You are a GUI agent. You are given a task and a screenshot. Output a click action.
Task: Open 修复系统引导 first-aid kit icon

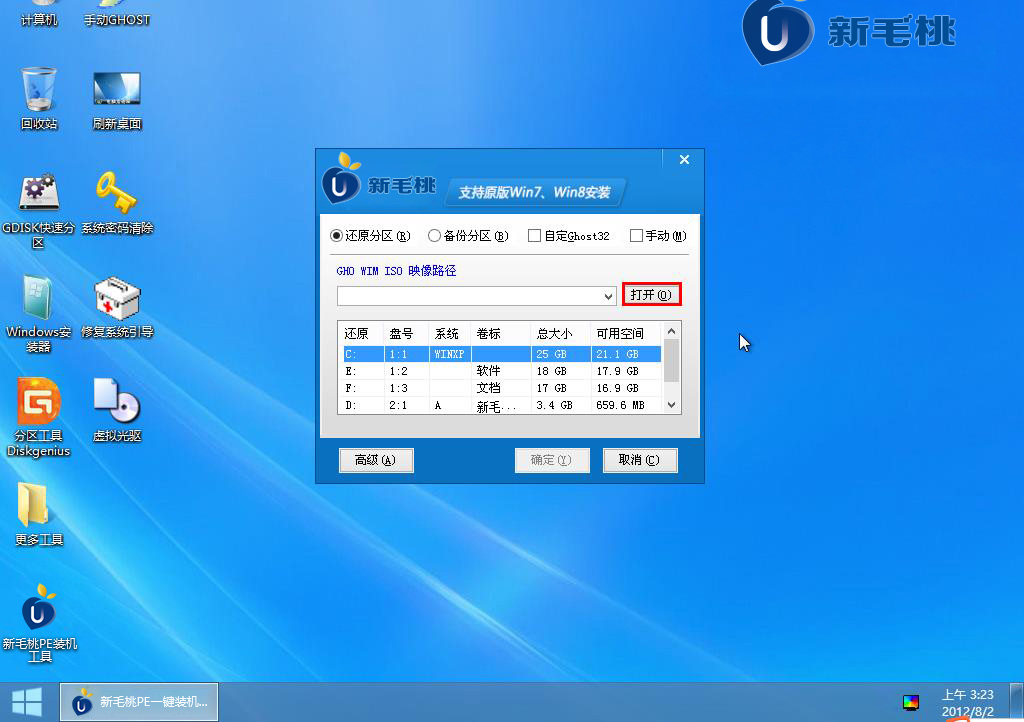[x=116, y=307]
